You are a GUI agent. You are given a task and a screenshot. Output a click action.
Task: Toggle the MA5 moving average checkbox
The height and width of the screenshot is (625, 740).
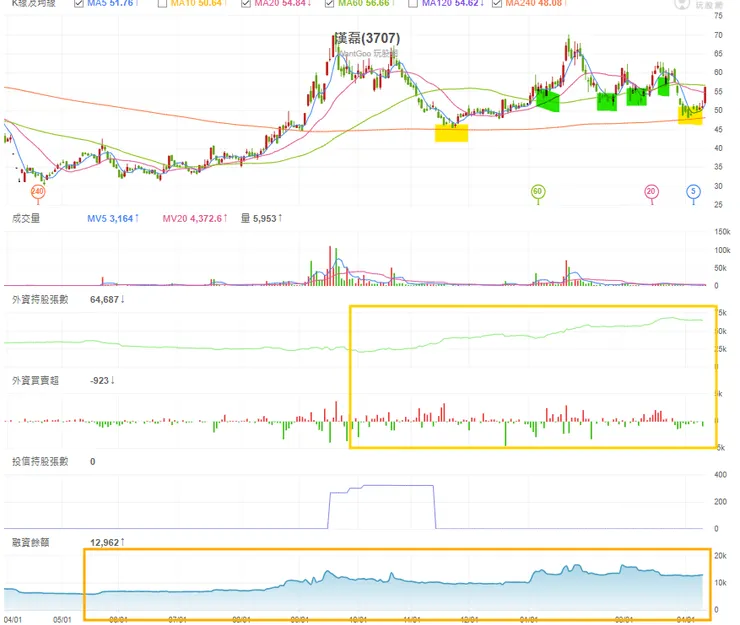point(79,3)
